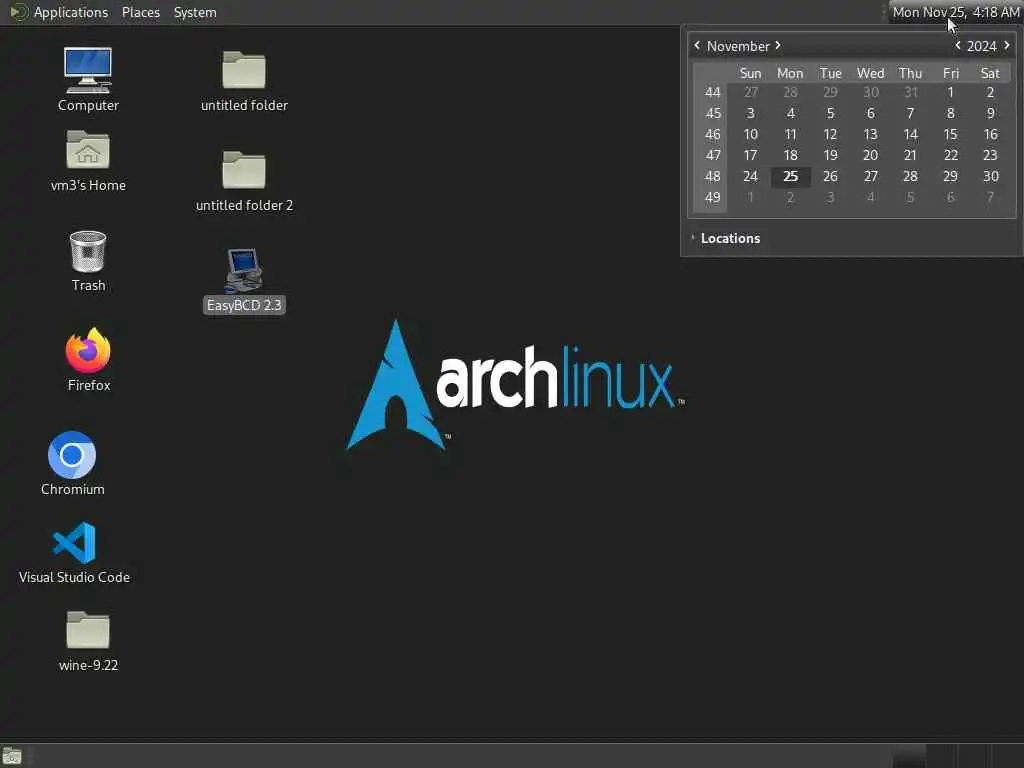Select November 26 in the calendar

click(x=830, y=176)
